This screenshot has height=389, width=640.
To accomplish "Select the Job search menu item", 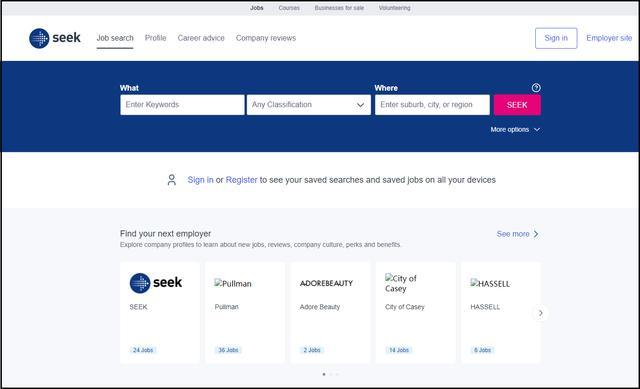I will 115,38.
